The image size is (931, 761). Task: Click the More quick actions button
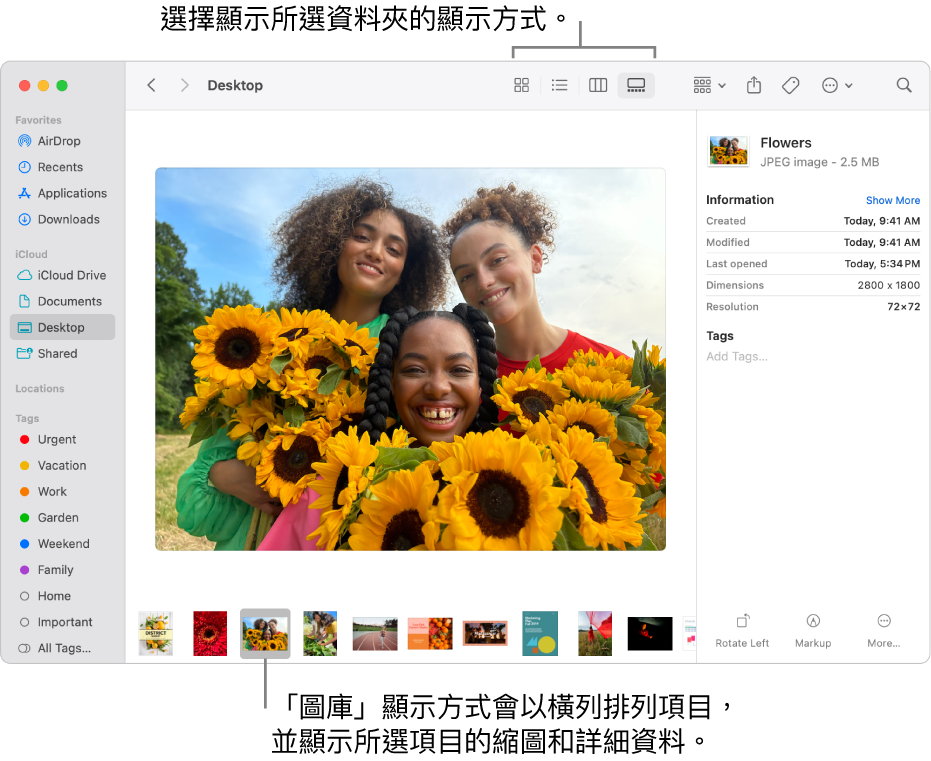(x=884, y=631)
